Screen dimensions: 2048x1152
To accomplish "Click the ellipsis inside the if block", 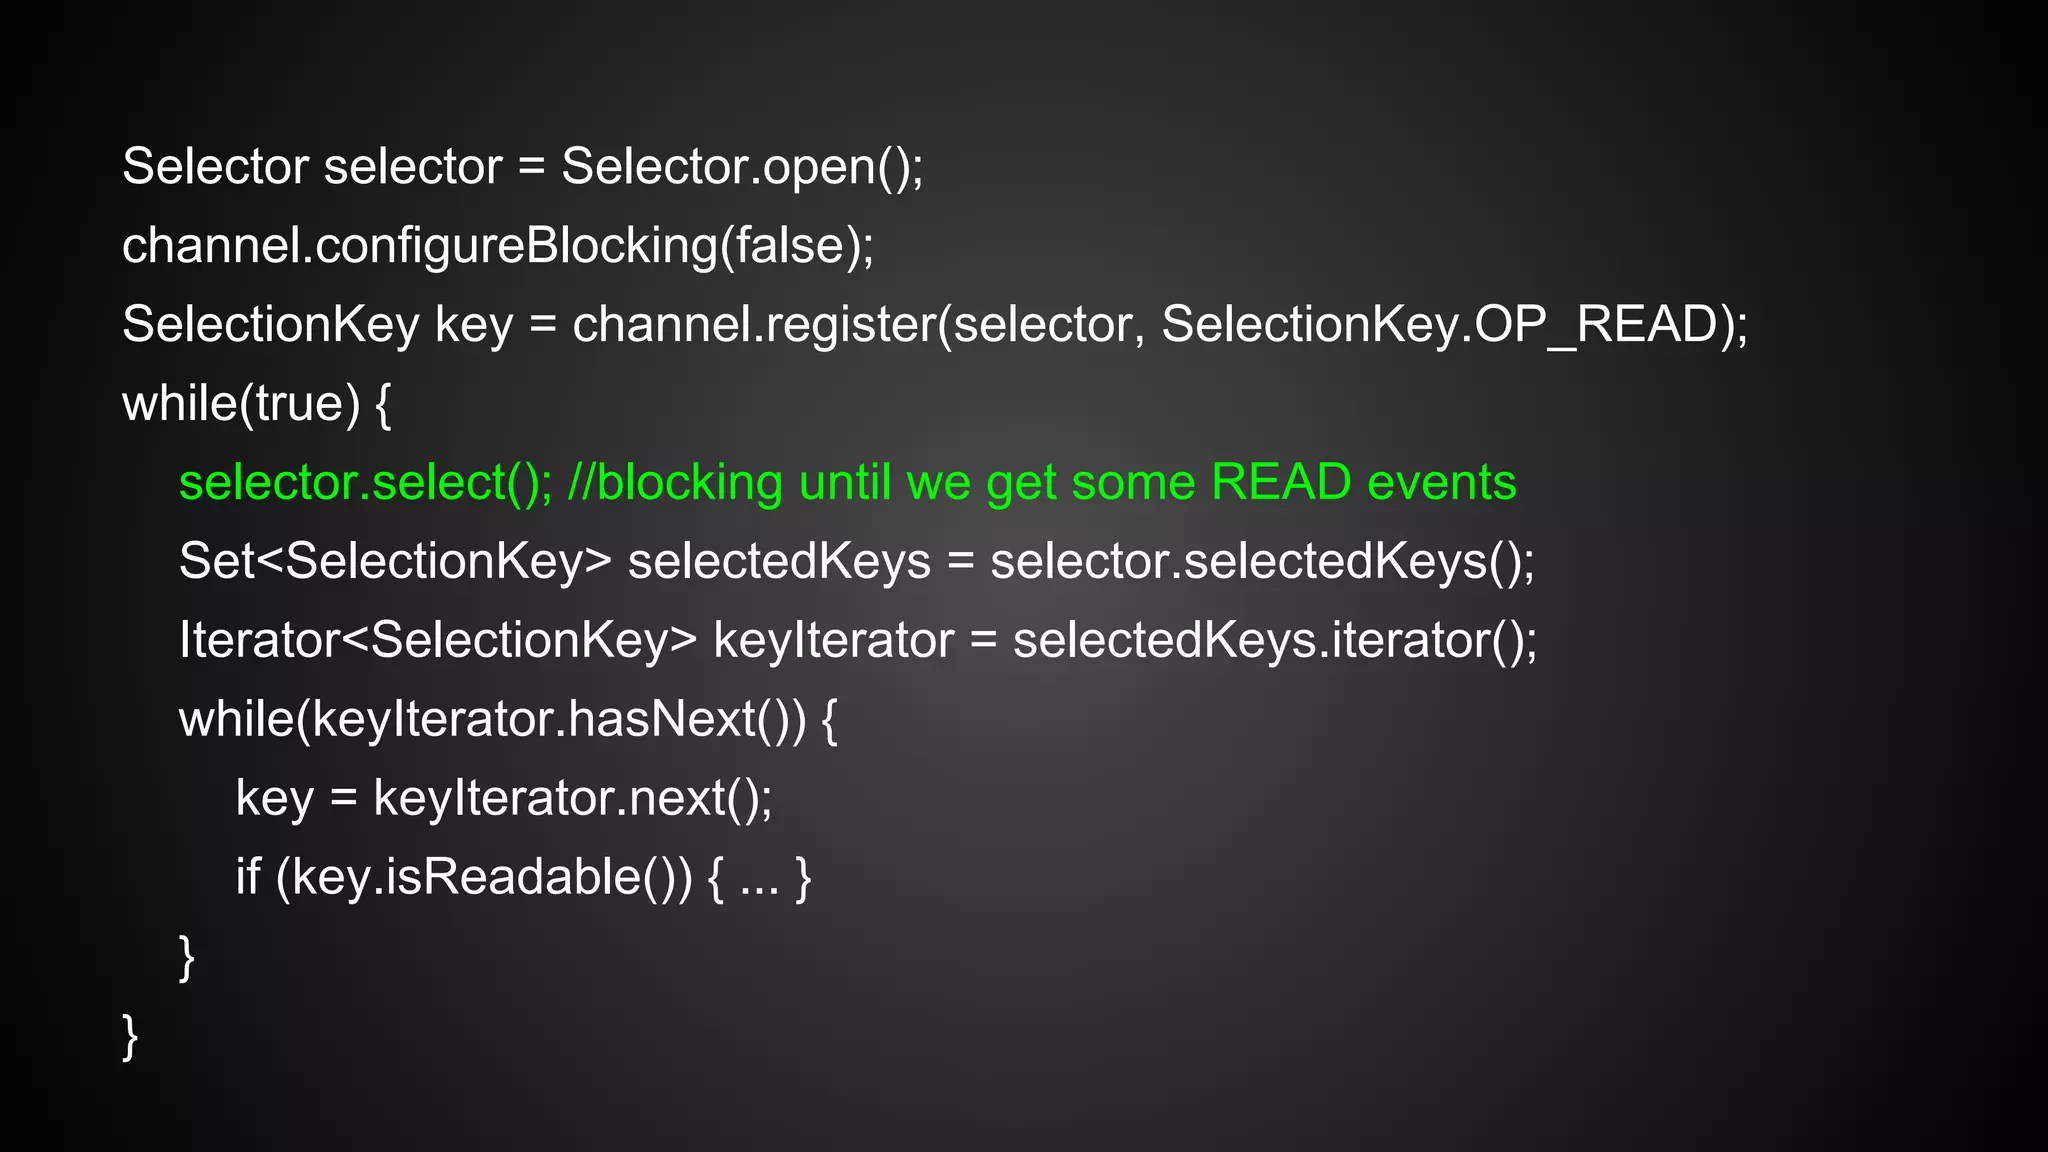I will [759, 877].
